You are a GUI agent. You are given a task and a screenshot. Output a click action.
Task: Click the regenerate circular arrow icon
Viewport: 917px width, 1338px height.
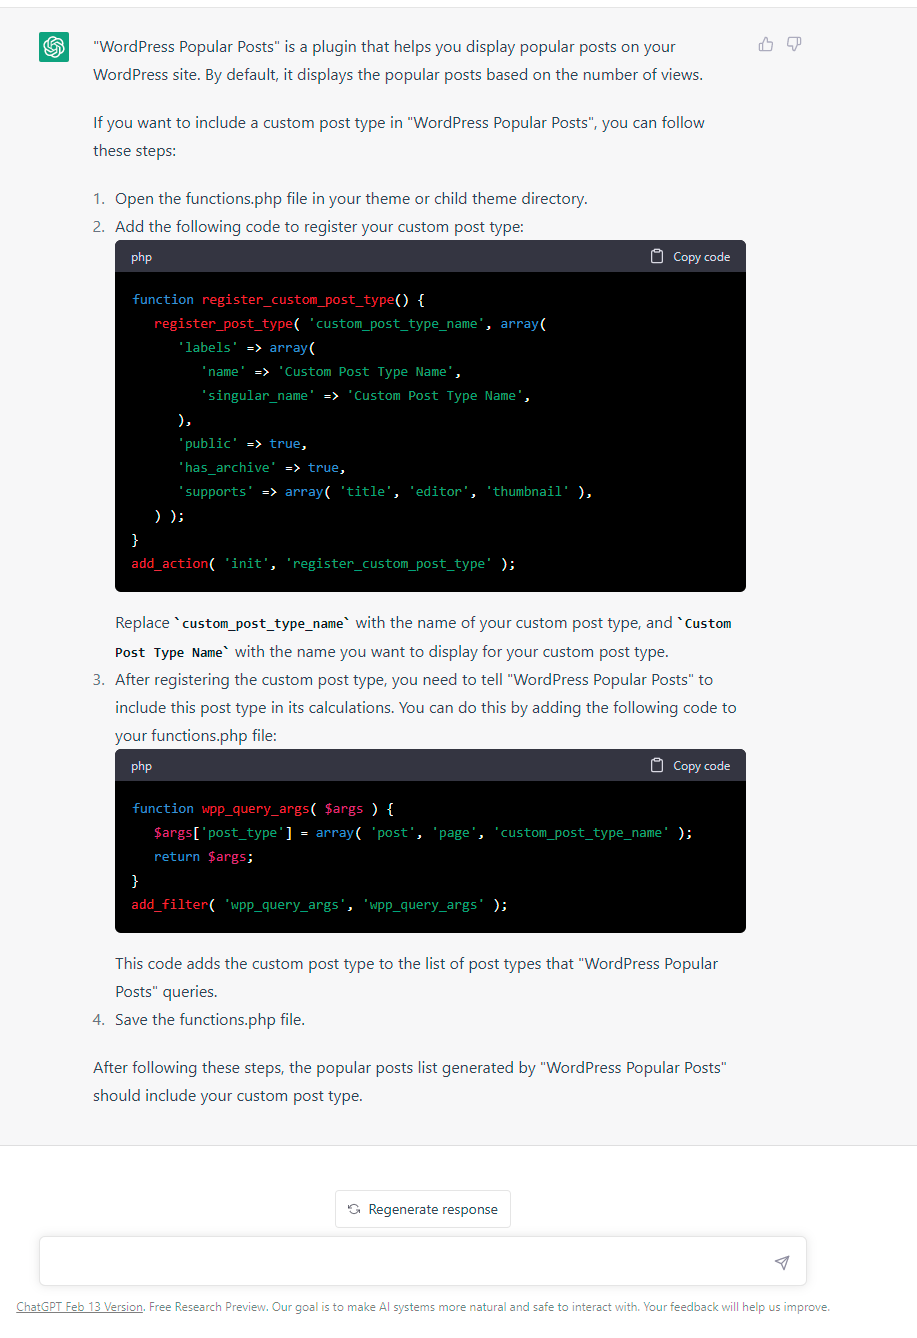(x=354, y=1209)
